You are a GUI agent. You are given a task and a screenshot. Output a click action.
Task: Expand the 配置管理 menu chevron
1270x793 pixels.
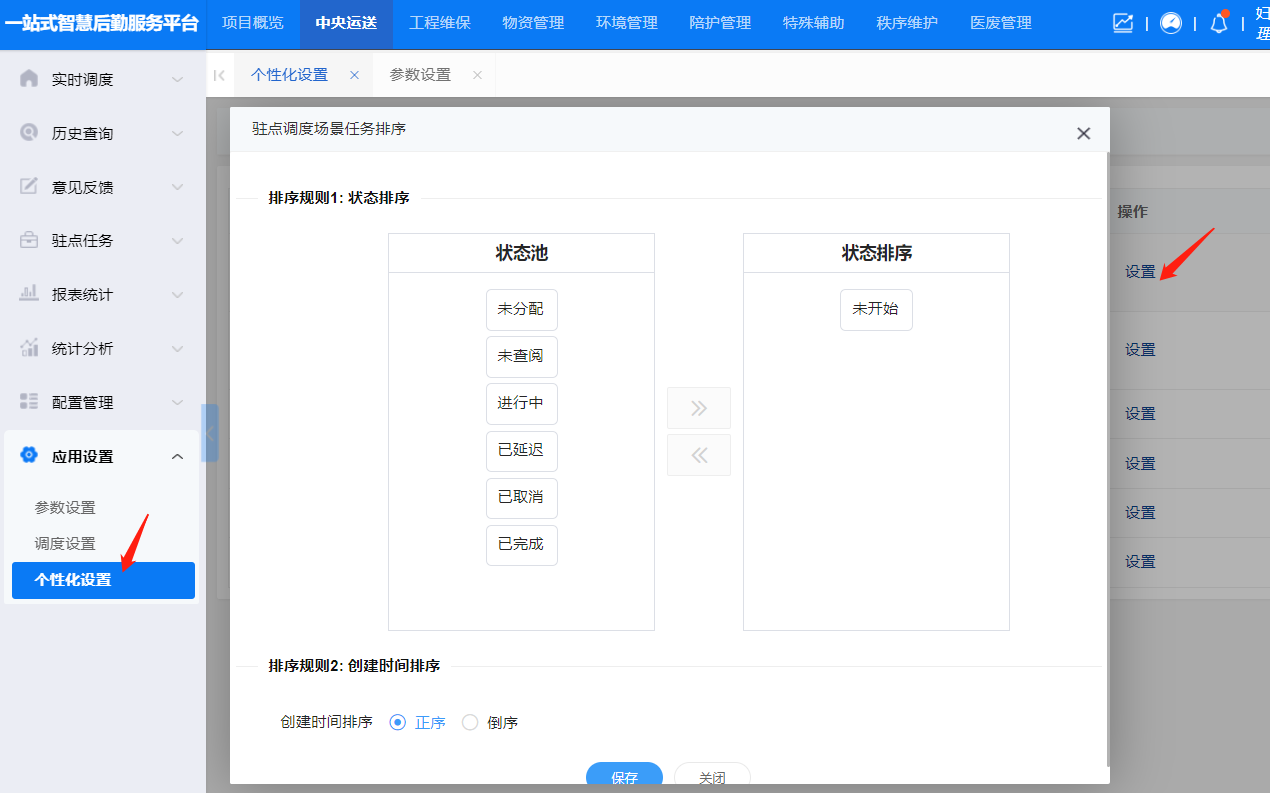point(177,403)
